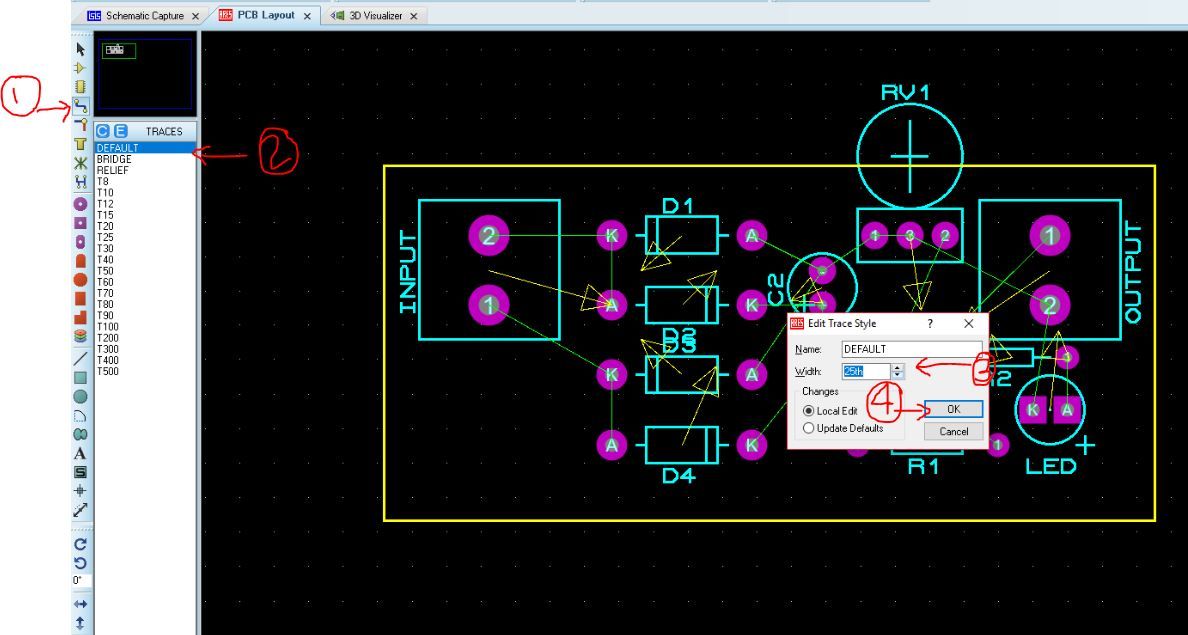The image size is (1188, 635).
Task: Click the Width field showing 25th
Action: click(x=866, y=371)
